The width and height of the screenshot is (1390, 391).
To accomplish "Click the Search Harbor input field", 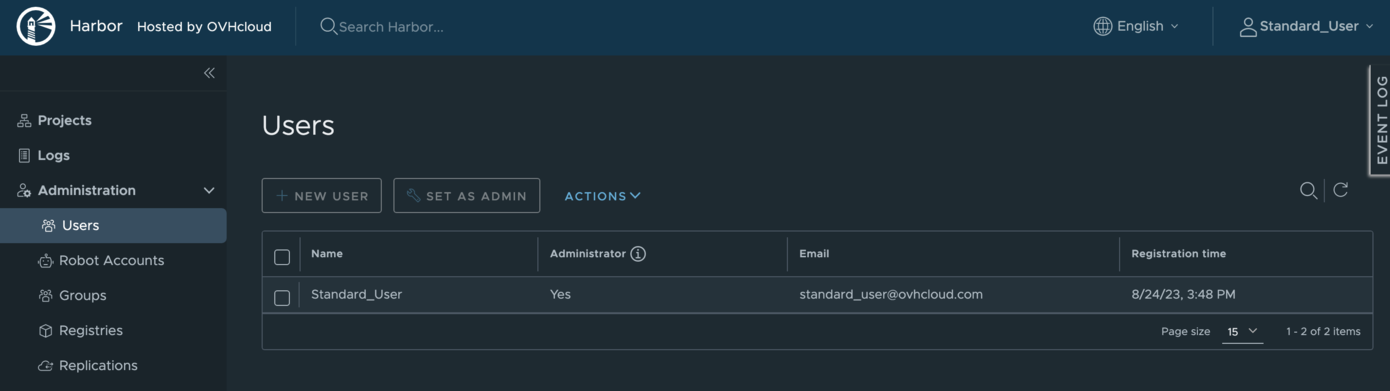I will coord(391,27).
